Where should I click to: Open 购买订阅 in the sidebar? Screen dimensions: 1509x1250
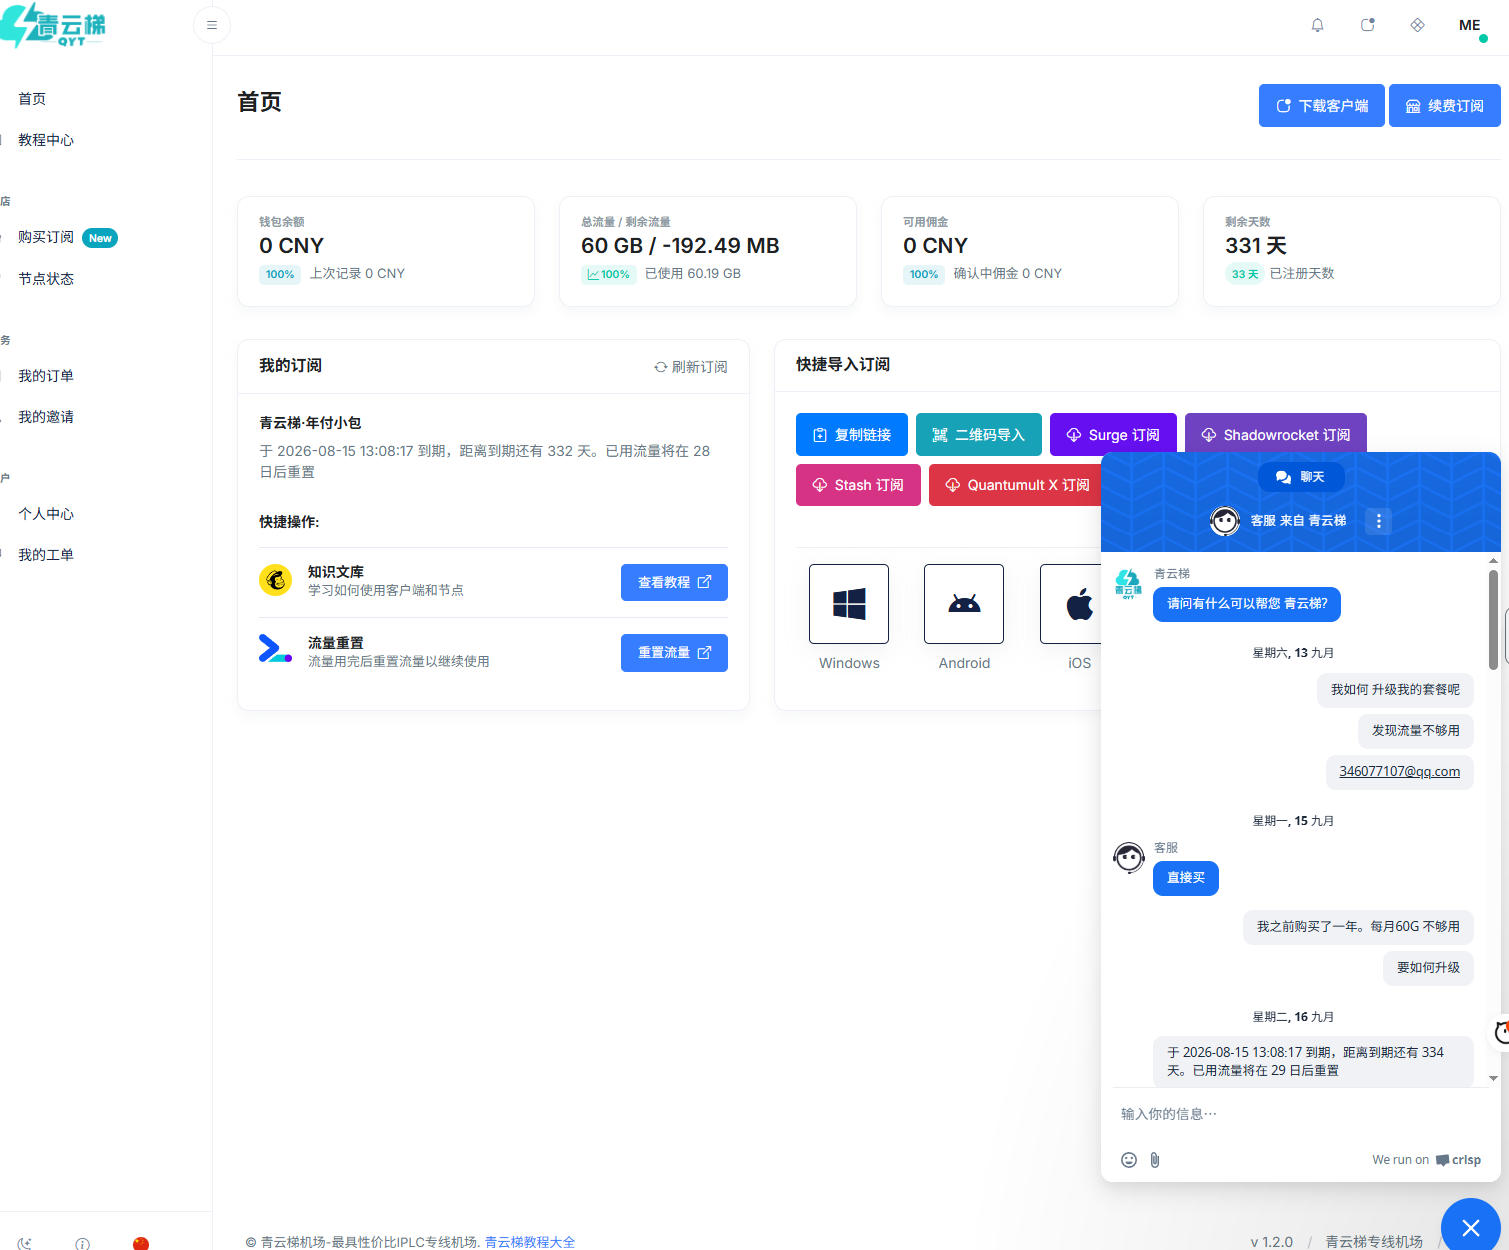coord(46,237)
